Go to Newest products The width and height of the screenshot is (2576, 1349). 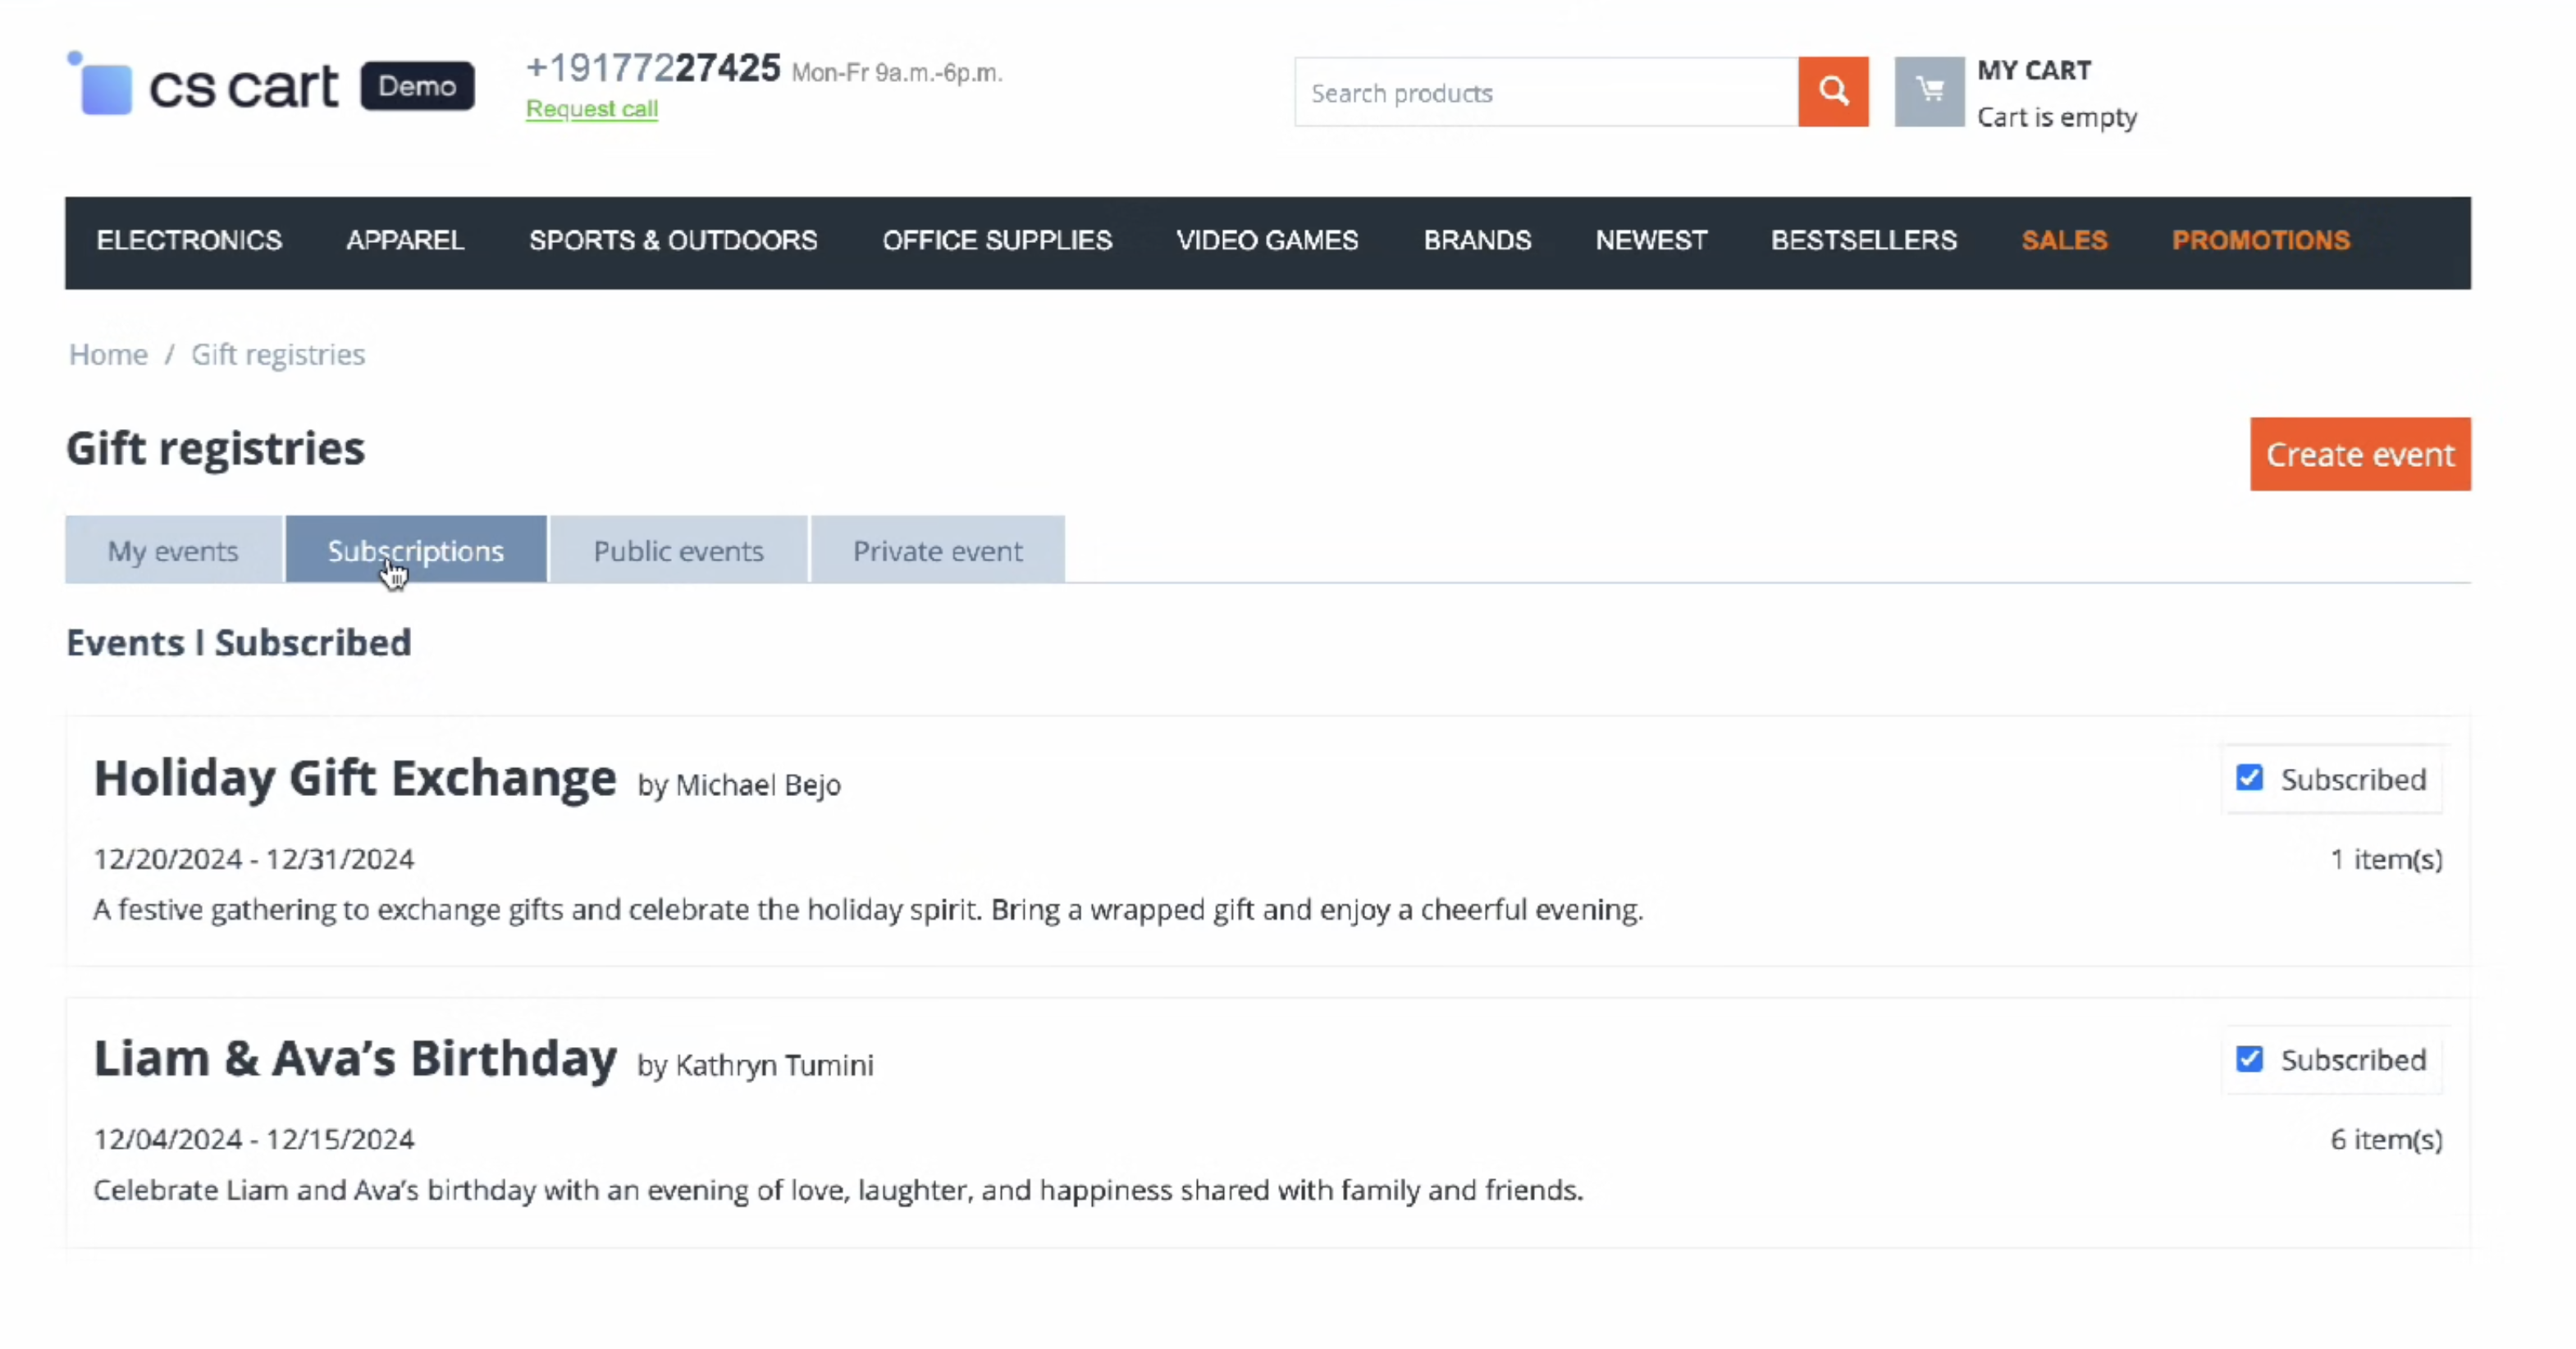pyautogui.click(x=1651, y=240)
